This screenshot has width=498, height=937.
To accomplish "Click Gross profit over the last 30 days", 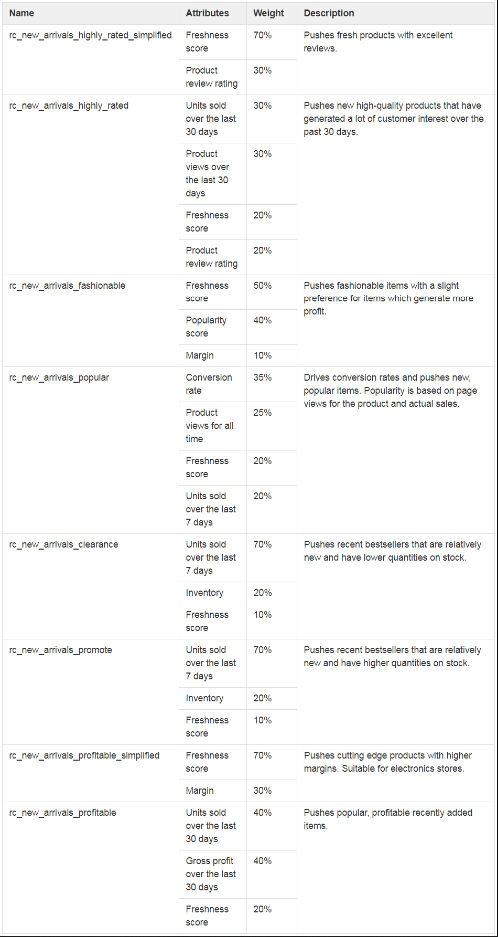I will [212, 874].
